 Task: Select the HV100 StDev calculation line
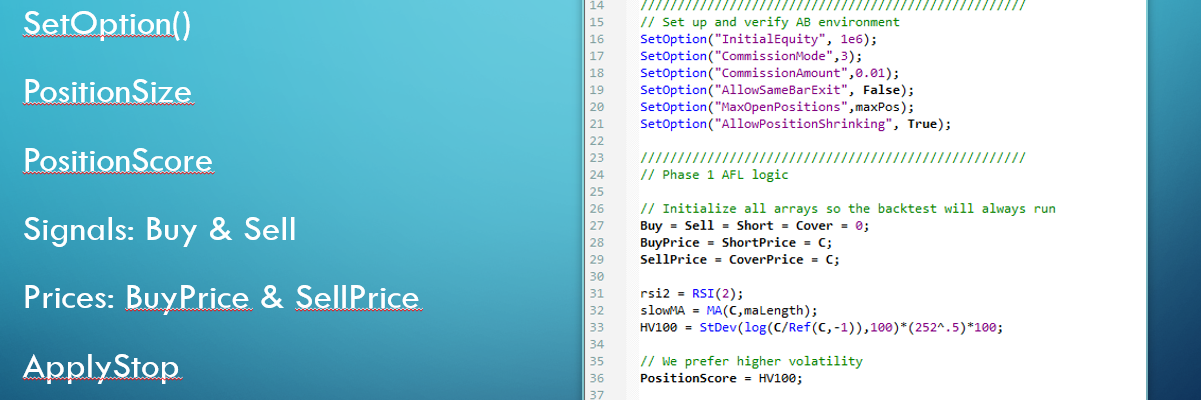coord(820,328)
